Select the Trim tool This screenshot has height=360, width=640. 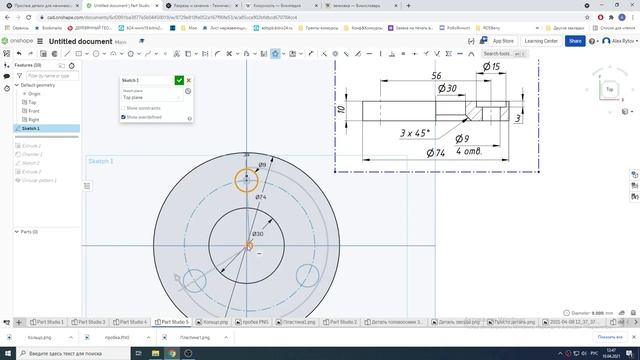pos(229,53)
